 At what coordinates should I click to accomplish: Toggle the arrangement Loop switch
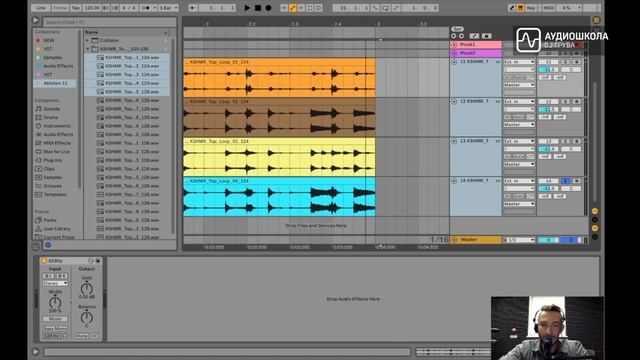pos(386,8)
